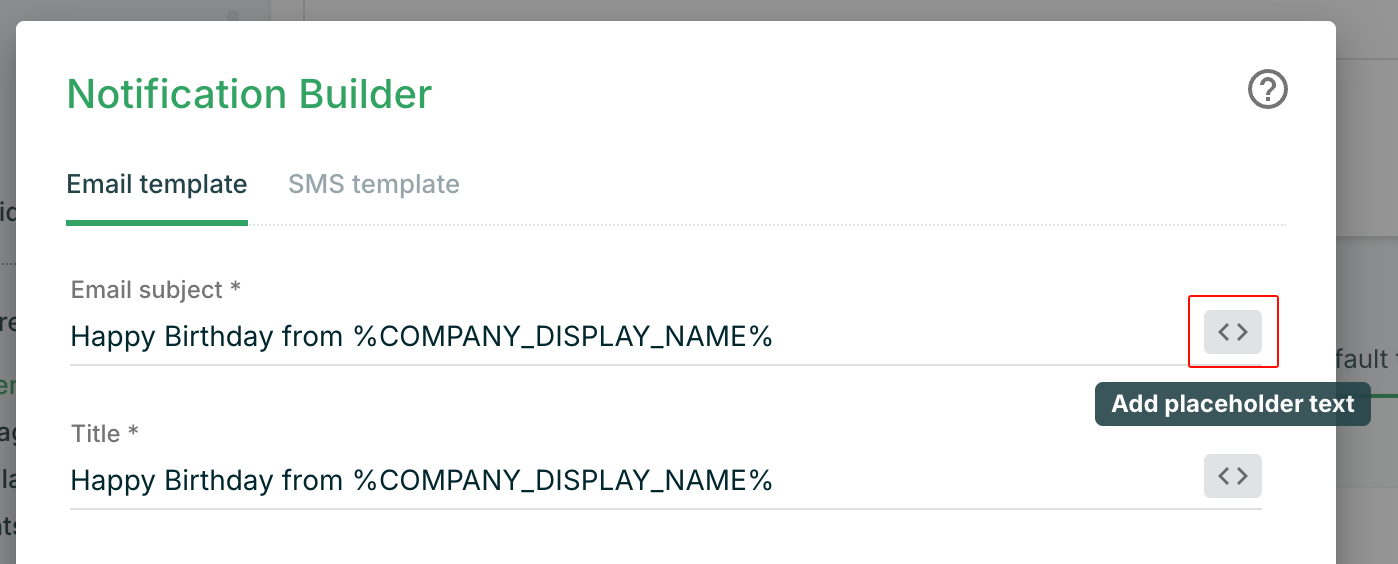The image size is (1398, 564).
Task: Click the word "Happy" in the Title field
Action: tap(105, 480)
